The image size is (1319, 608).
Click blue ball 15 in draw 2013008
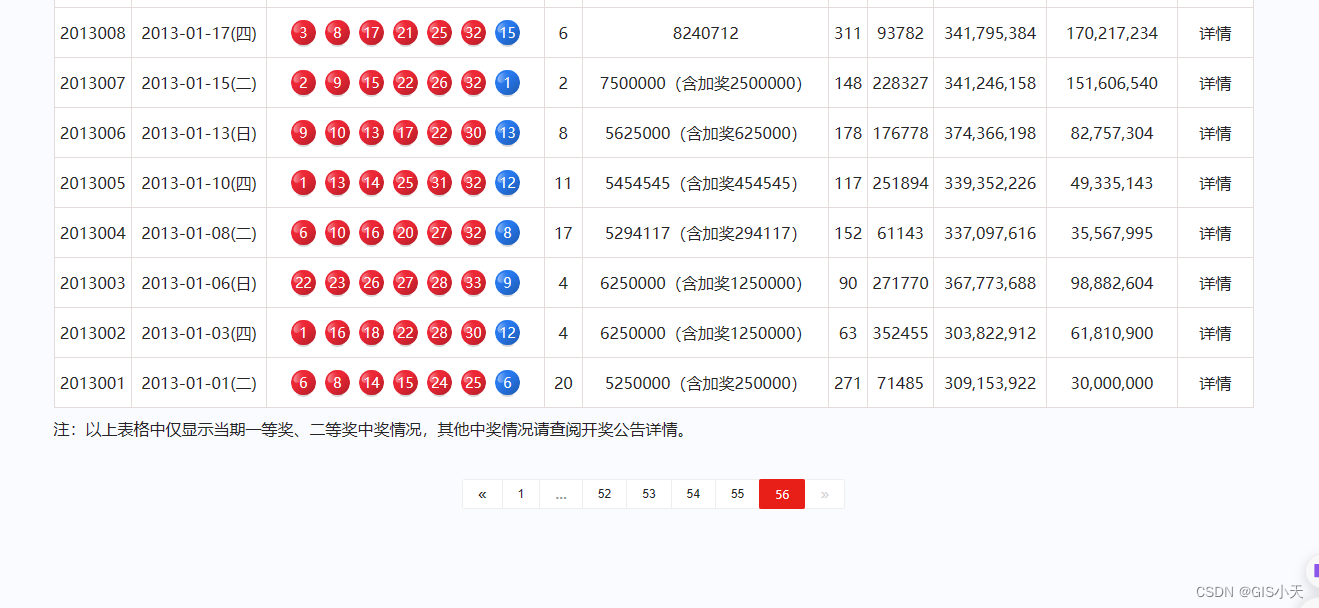507,33
